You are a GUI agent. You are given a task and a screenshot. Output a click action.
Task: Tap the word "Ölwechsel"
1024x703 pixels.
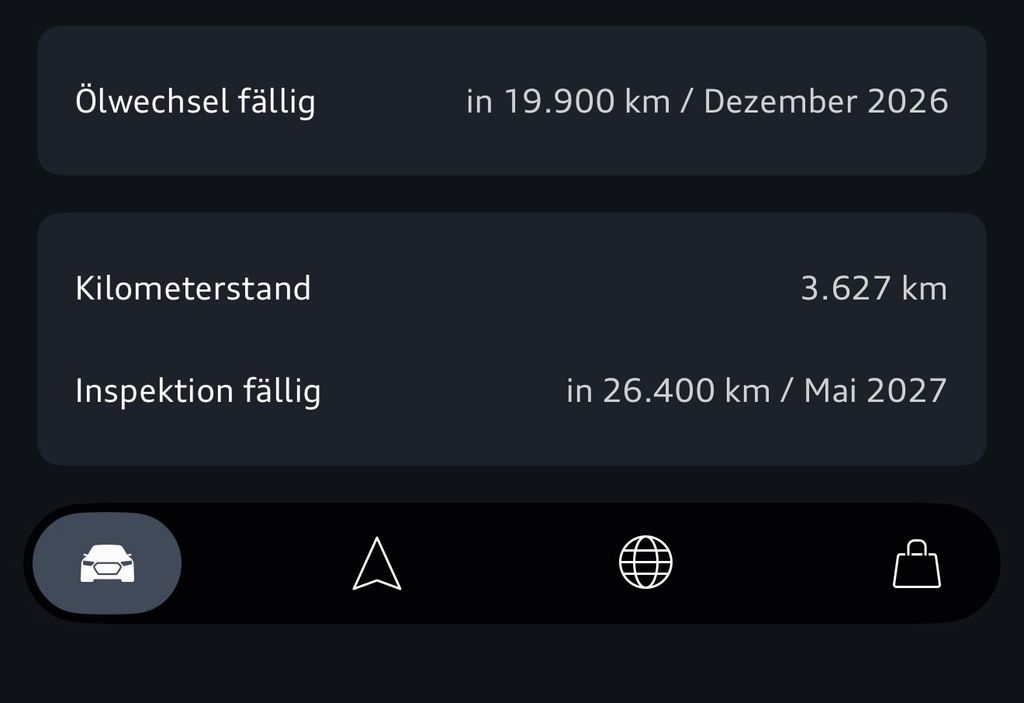coord(152,101)
